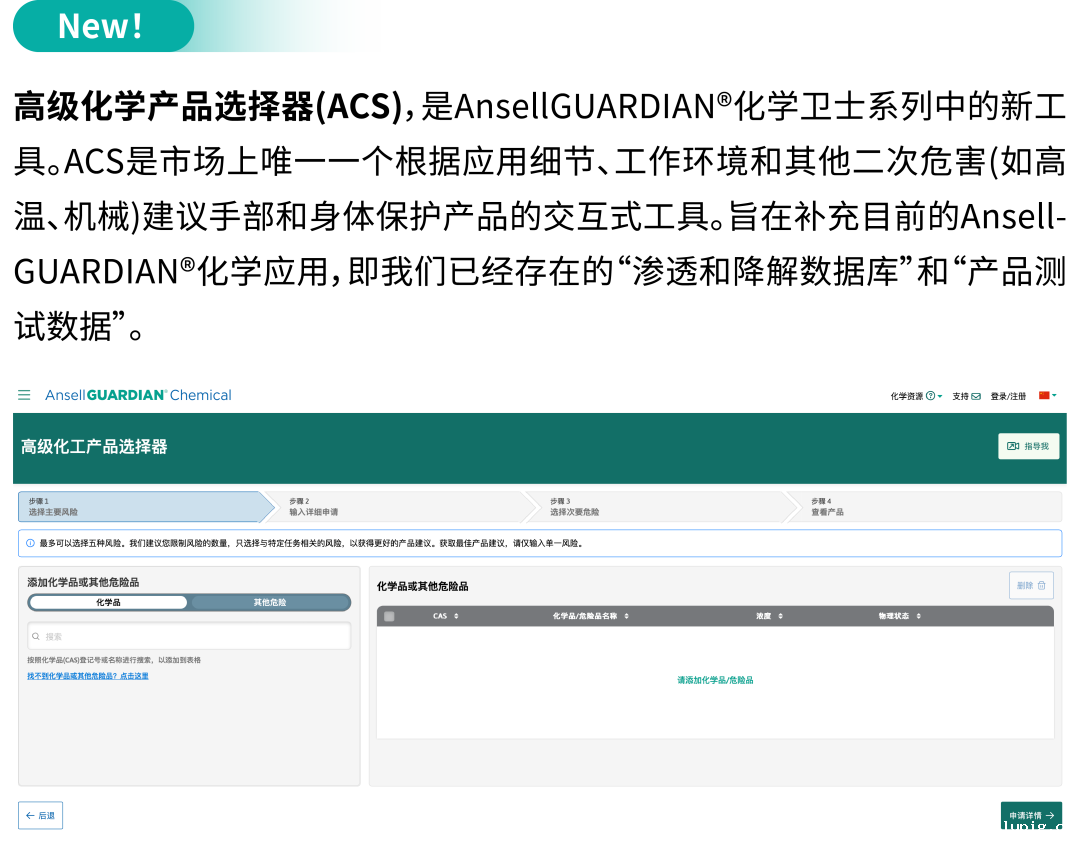Click the 支持 envelope icon
The height and width of the screenshot is (843, 1080).
point(976,396)
